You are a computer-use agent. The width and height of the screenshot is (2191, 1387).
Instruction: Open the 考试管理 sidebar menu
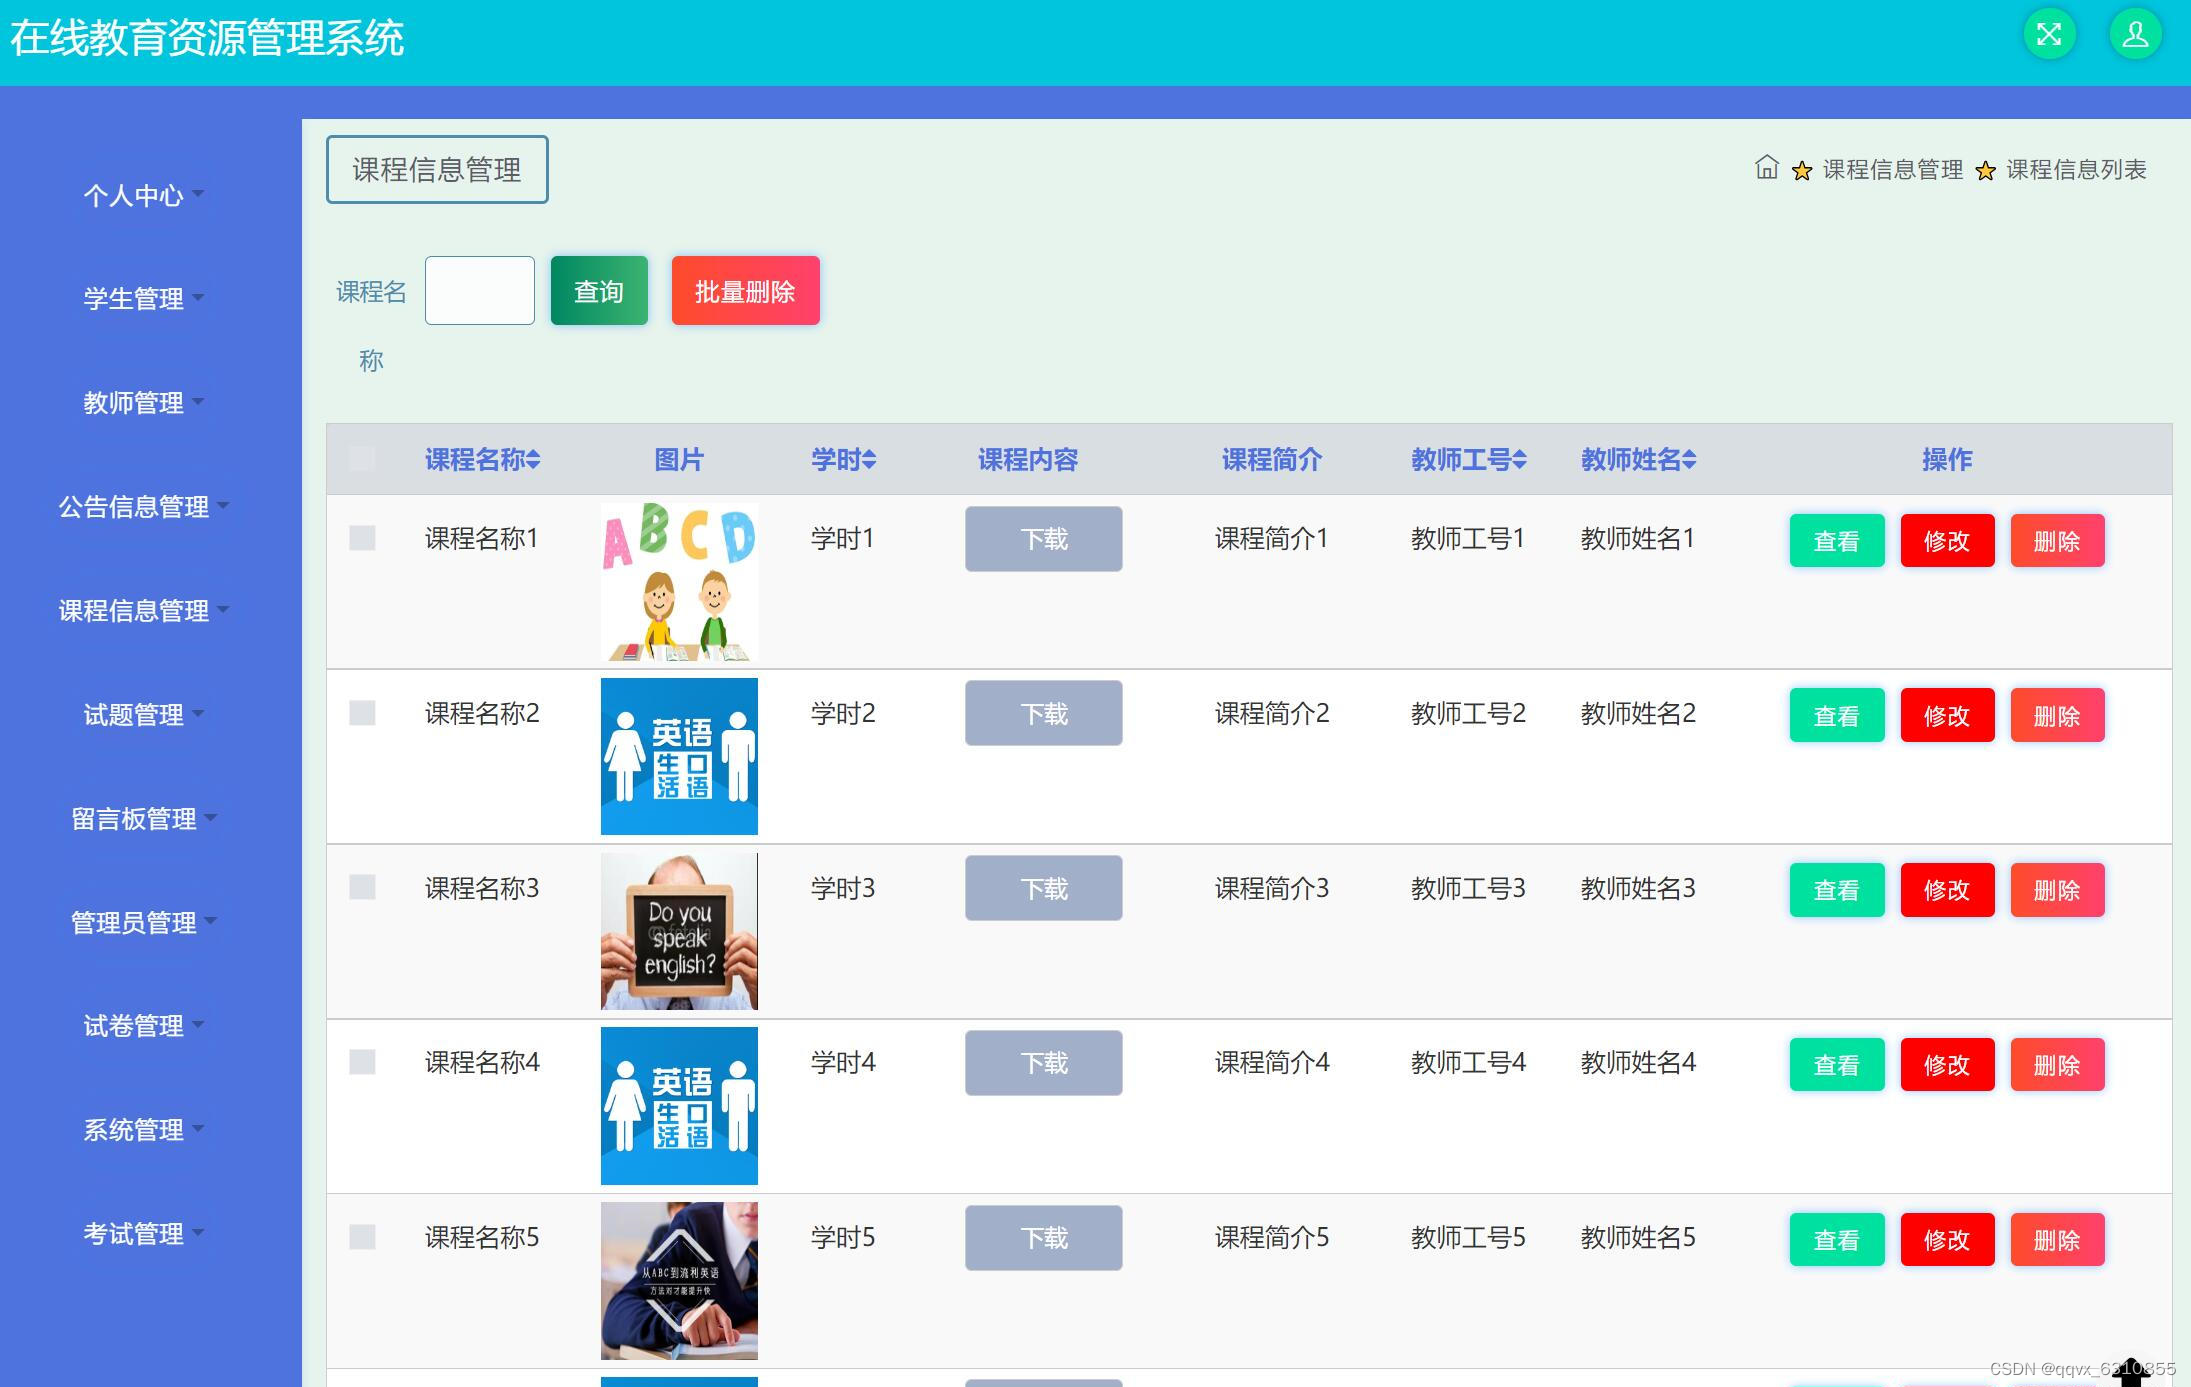(x=143, y=1234)
